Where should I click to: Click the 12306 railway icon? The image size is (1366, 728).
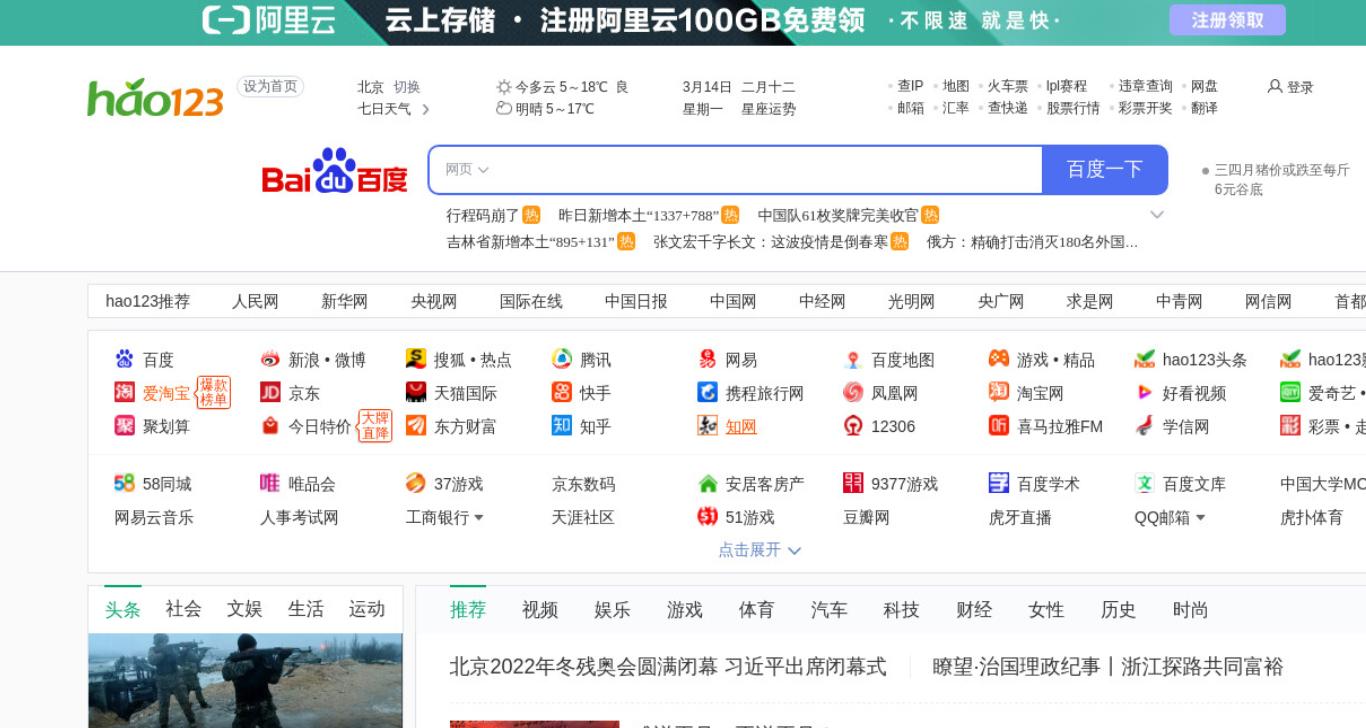pos(853,426)
